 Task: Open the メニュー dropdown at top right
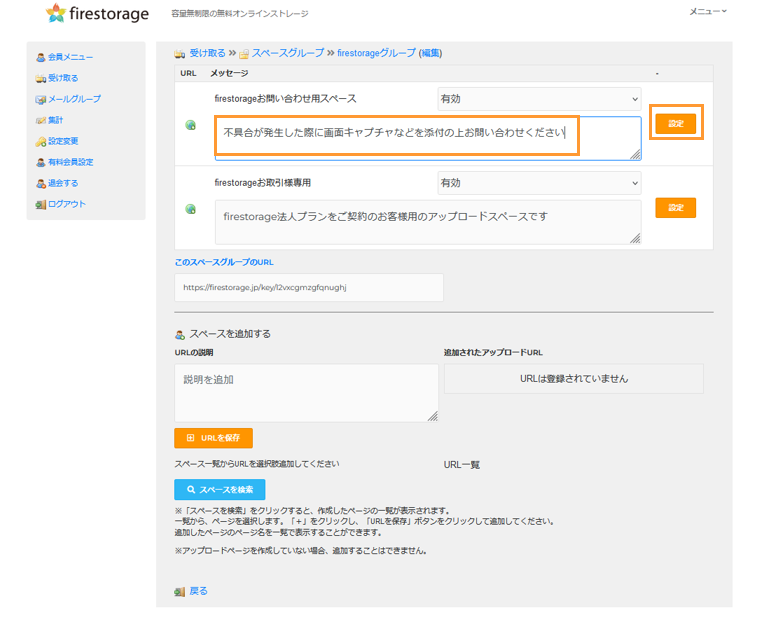click(x=708, y=11)
